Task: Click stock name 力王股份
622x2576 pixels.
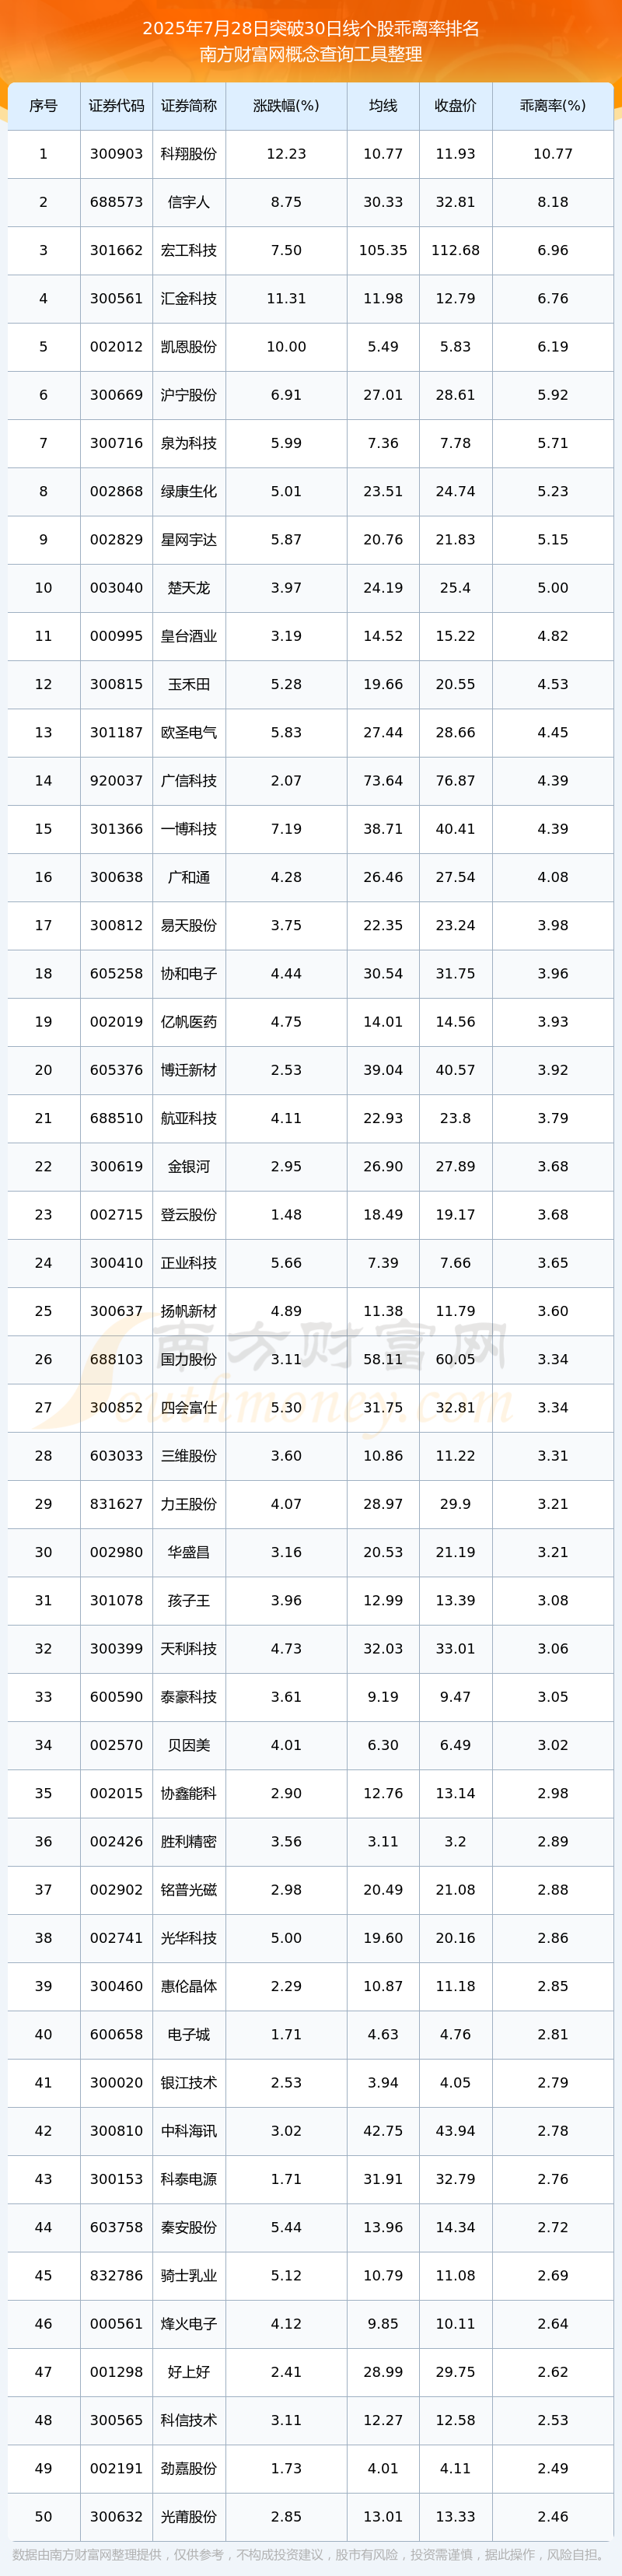Action: [x=189, y=1504]
